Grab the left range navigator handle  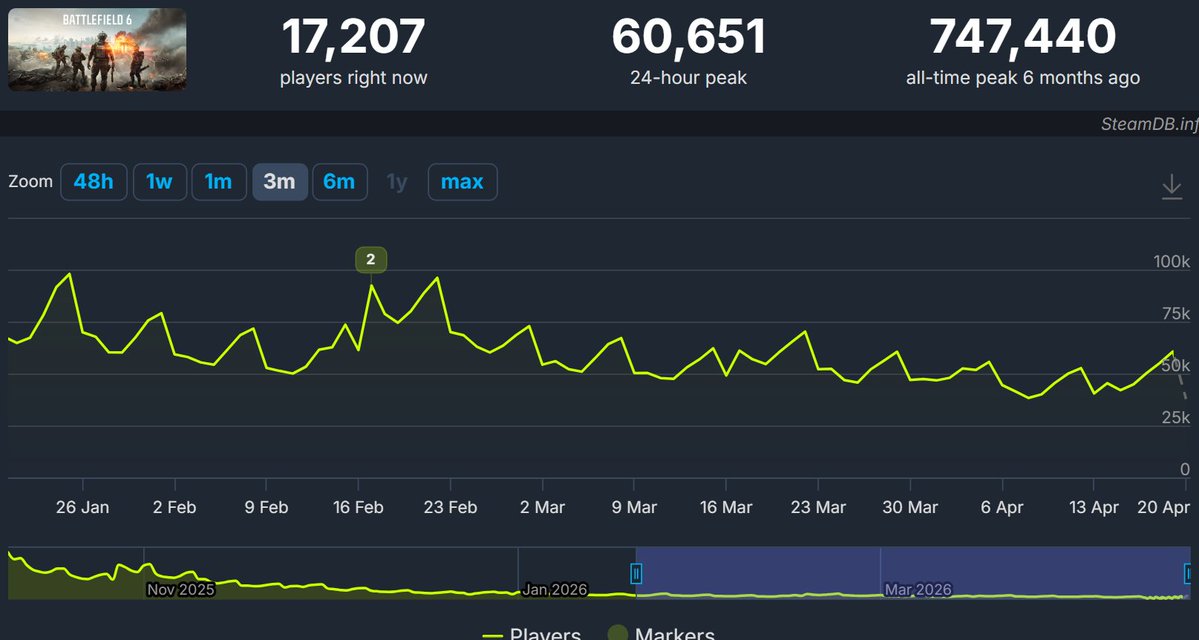click(x=636, y=573)
